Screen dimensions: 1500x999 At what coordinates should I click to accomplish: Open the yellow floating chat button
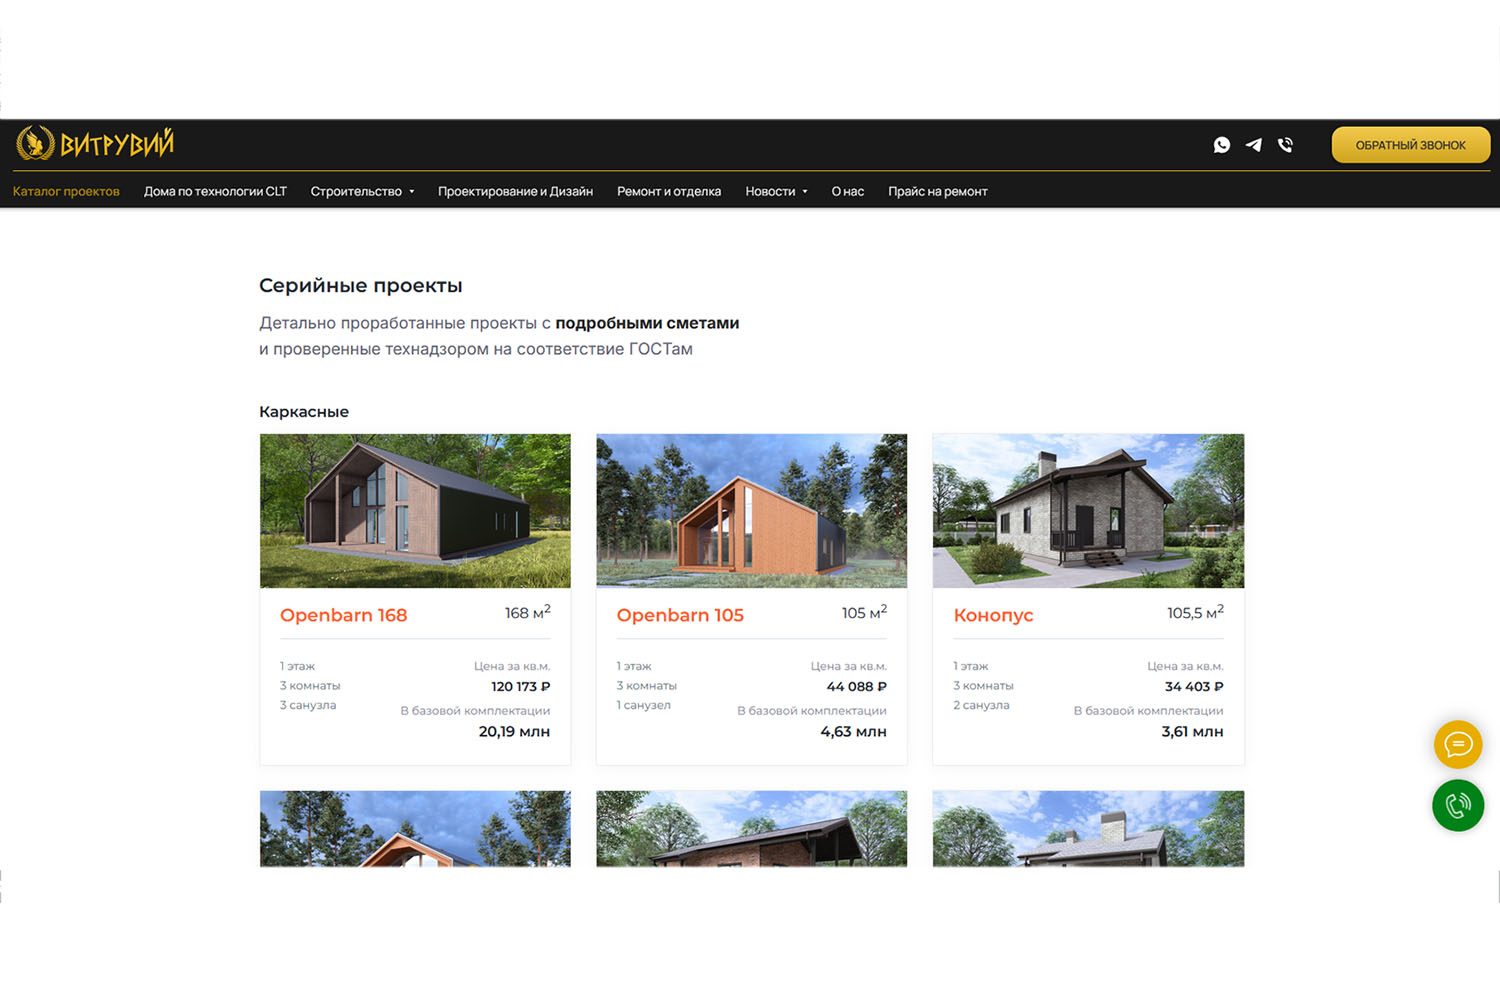point(1457,745)
